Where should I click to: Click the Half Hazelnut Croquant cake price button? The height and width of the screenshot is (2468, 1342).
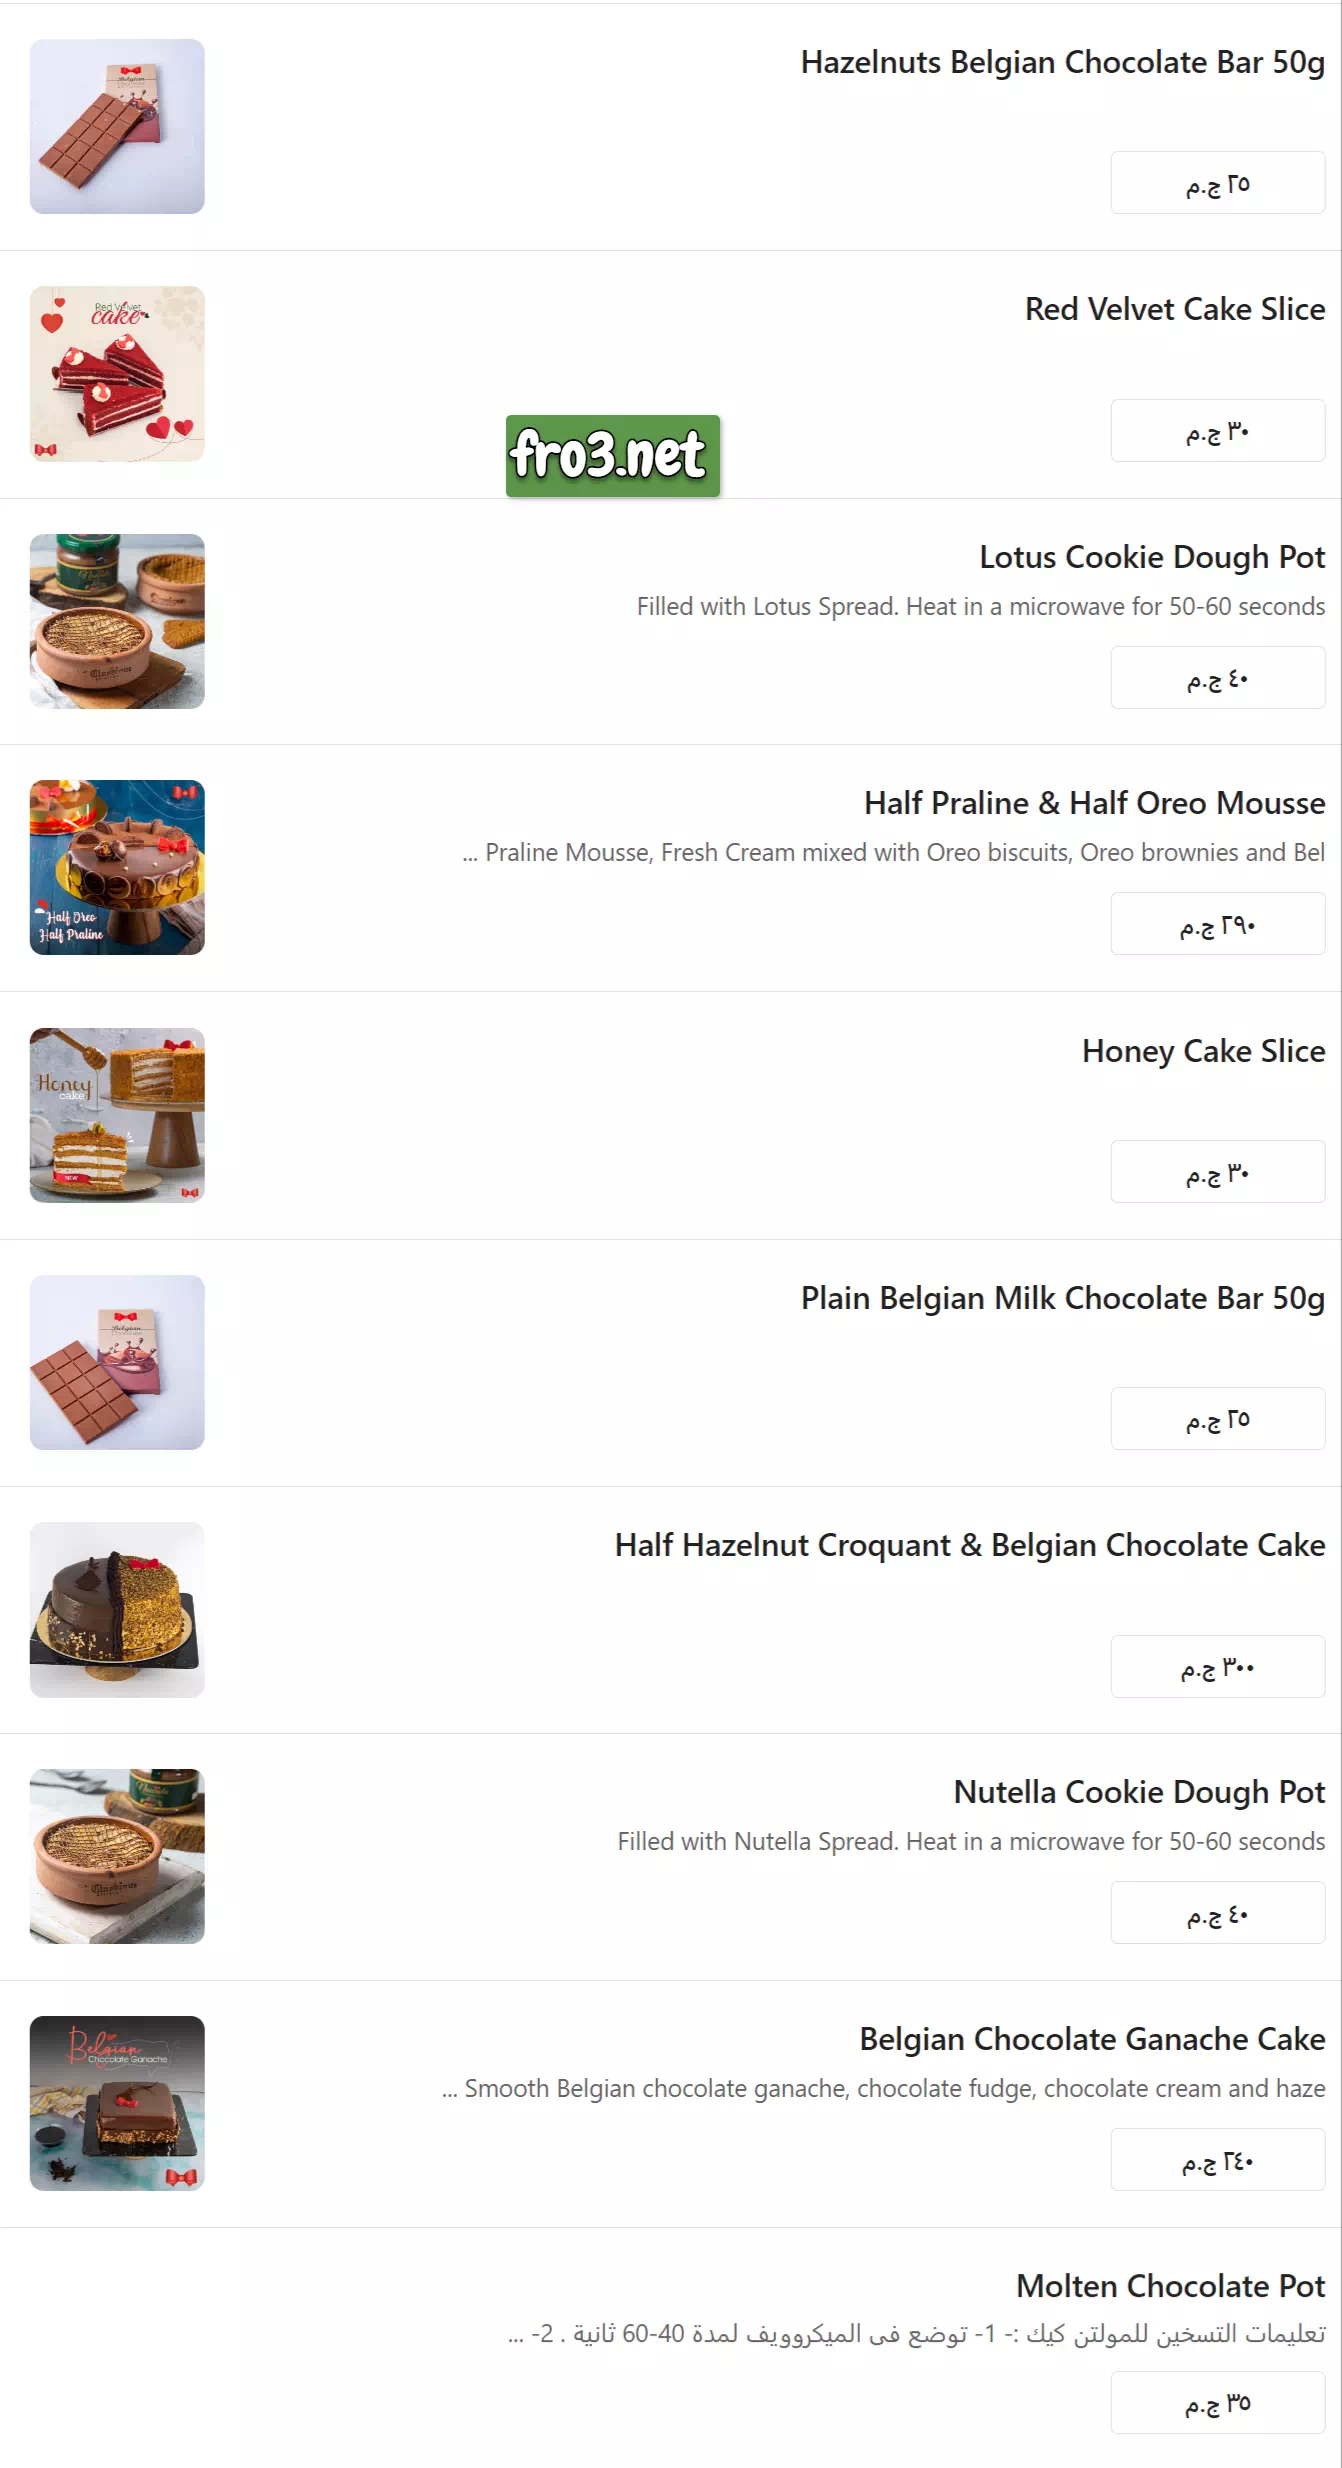click(1217, 1666)
